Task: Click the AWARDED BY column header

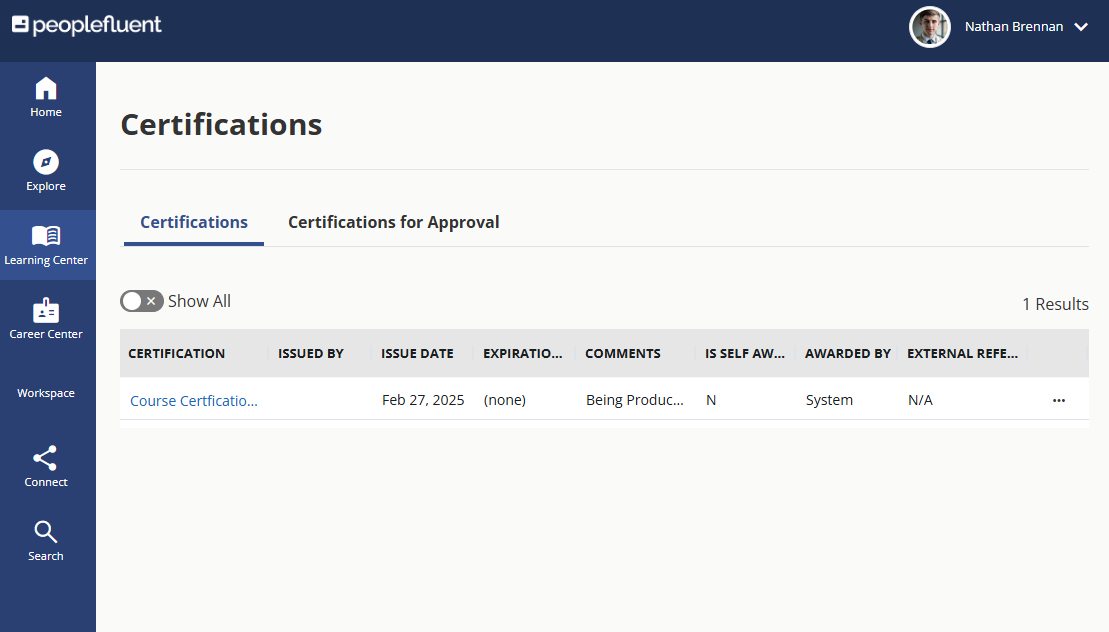Action: tap(847, 353)
